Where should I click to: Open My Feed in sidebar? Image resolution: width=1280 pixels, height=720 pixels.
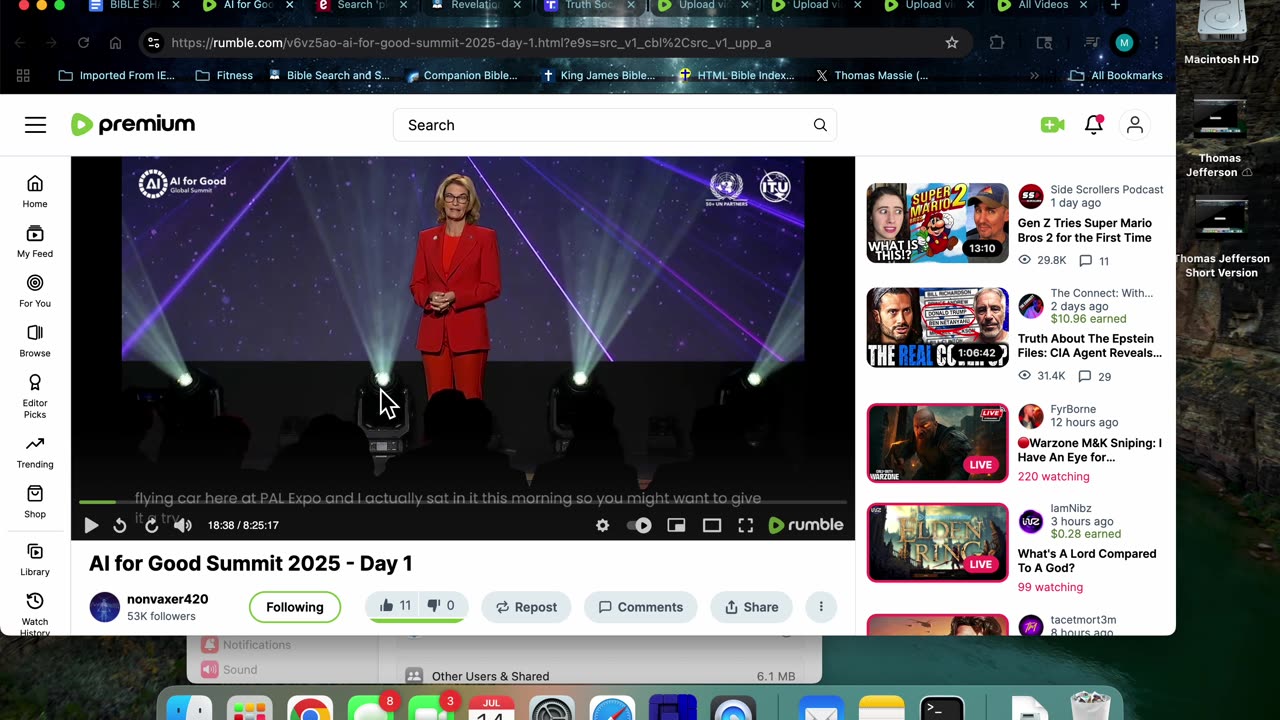tap(35, 241)
